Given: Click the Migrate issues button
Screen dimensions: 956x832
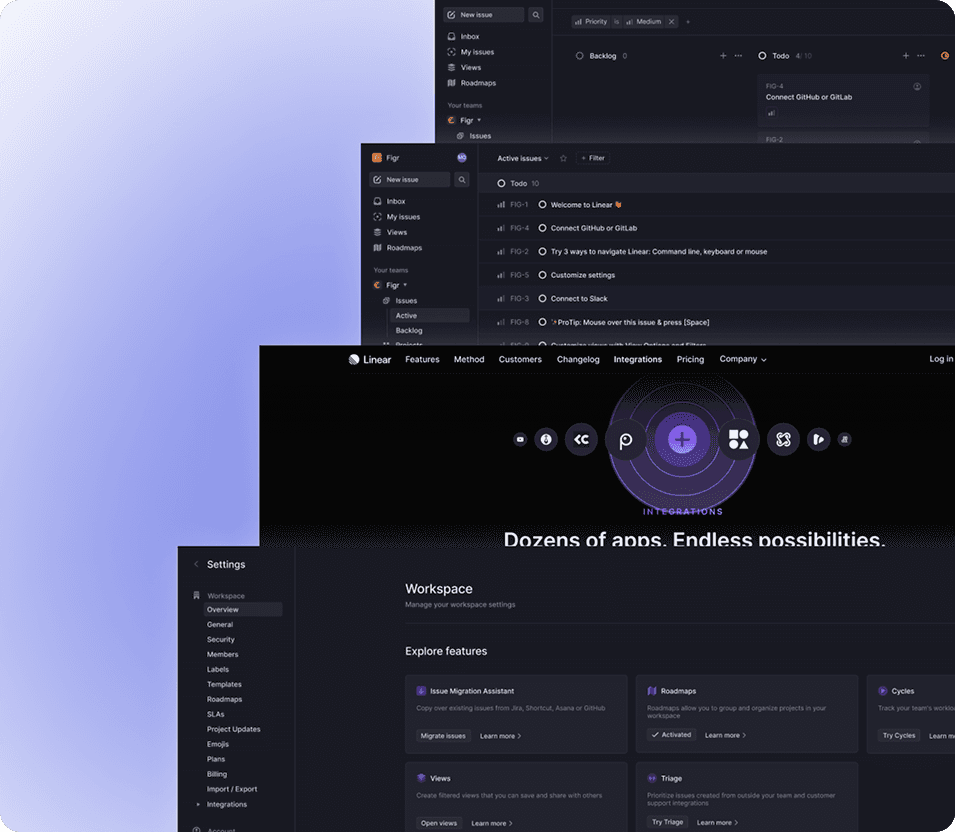Looking at the screenshot, I should point(443,736).
